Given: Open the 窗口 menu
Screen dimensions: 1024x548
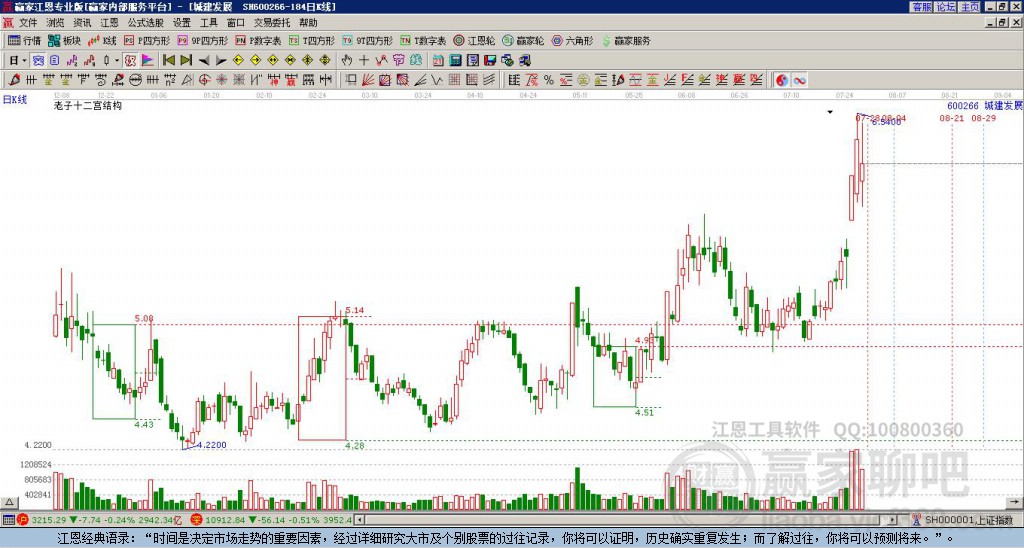Looking at the screenshot, I should (x=235, y=23).
